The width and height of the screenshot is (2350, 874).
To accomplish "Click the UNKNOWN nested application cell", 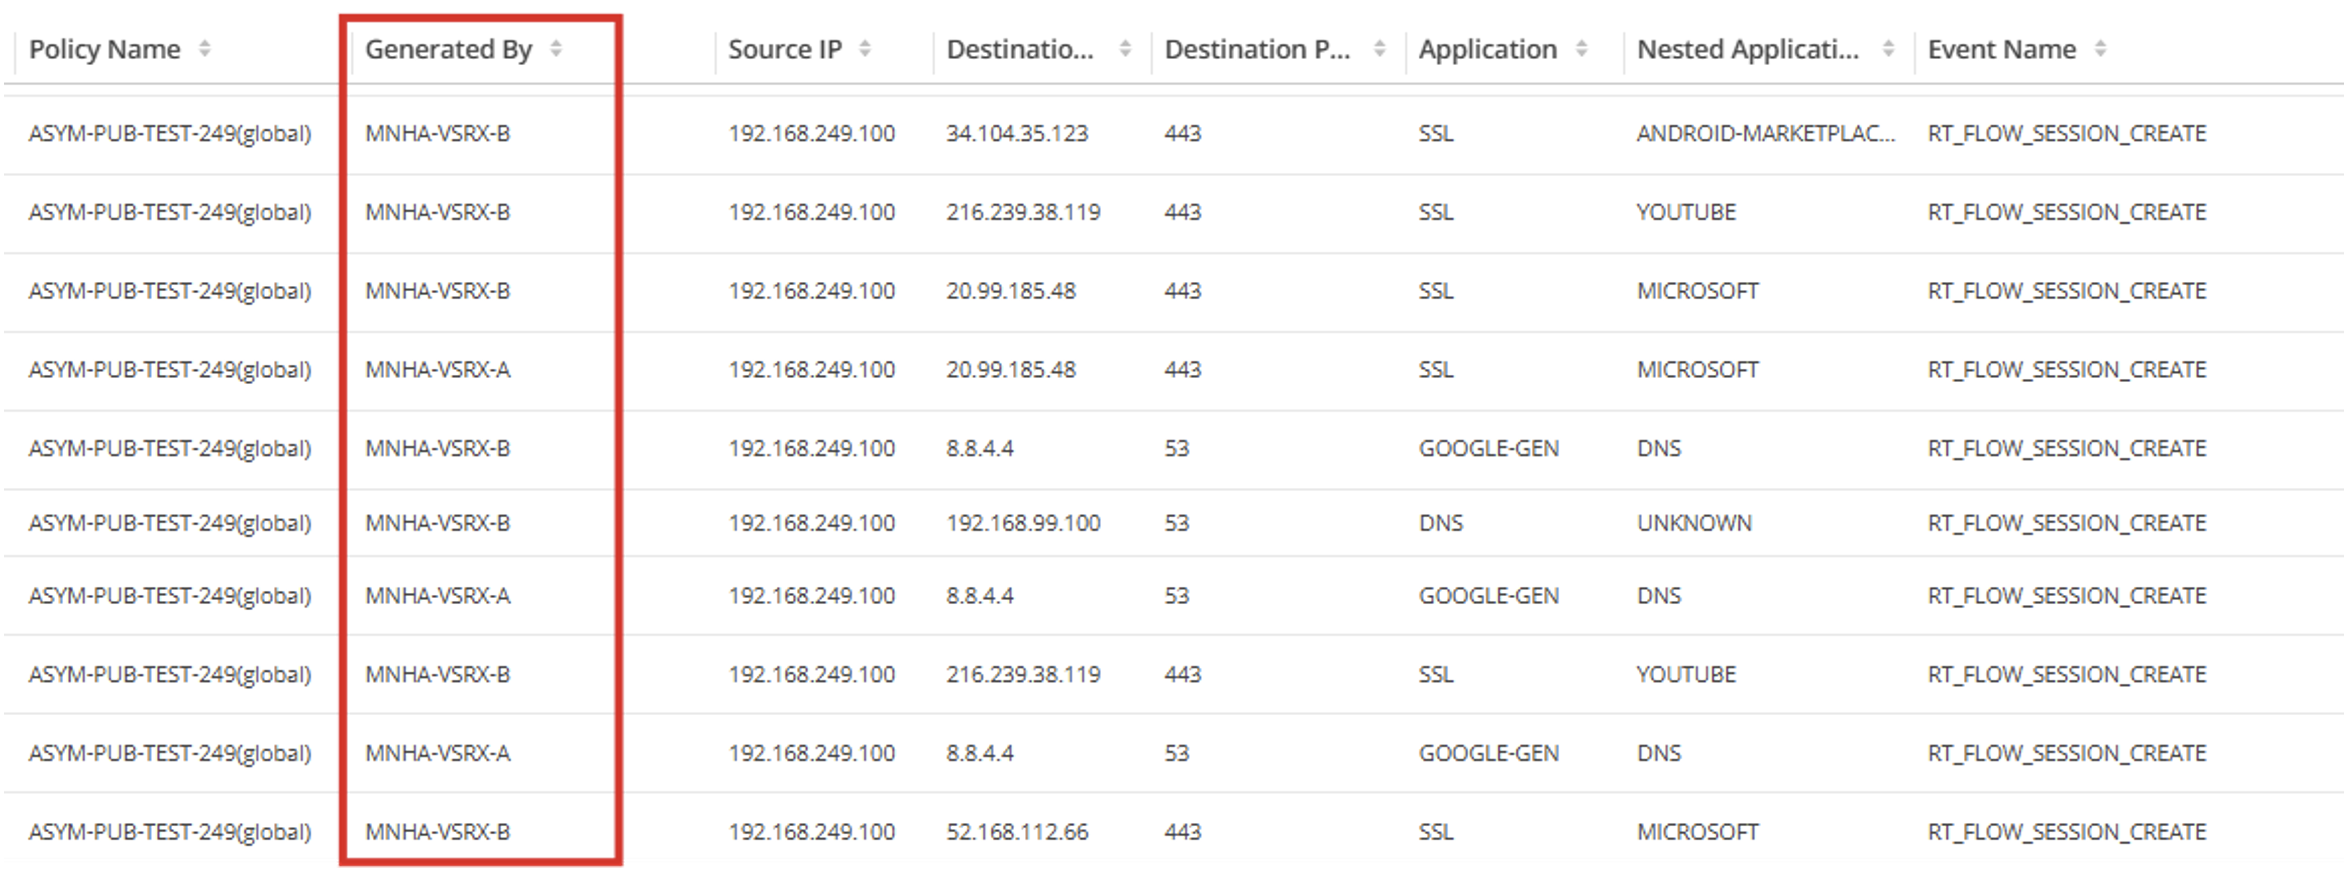I will (x=1694, y=523).
